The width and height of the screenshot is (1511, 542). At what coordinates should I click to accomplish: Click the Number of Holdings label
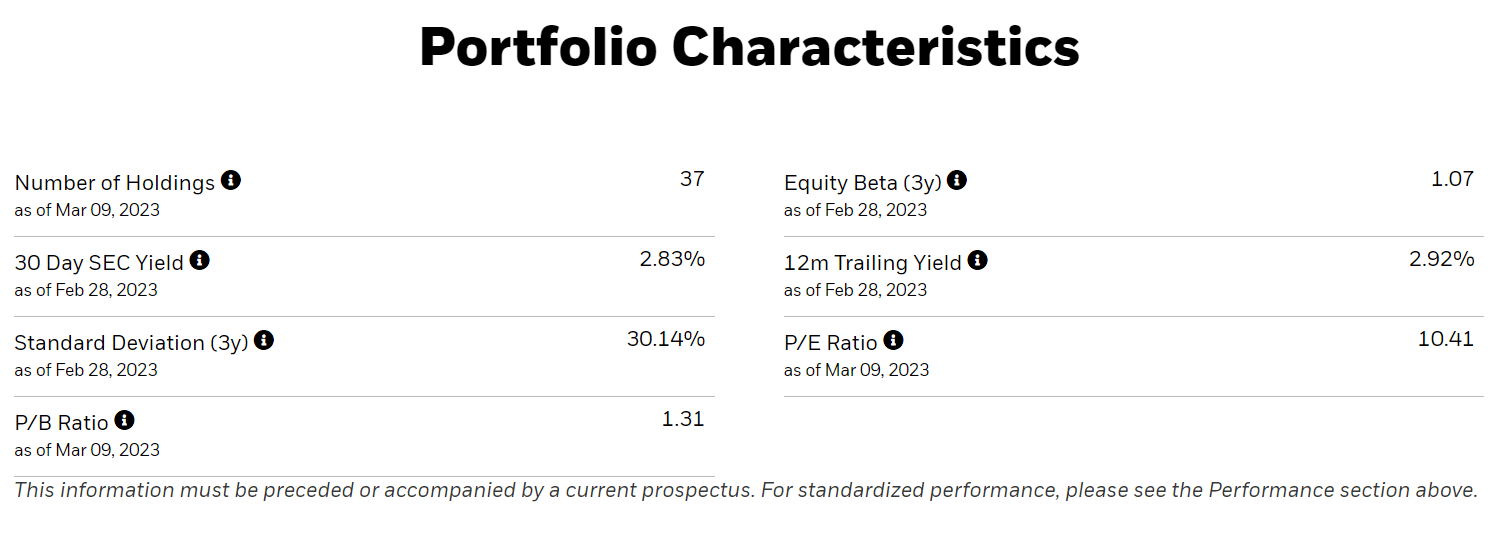point(115,183)
